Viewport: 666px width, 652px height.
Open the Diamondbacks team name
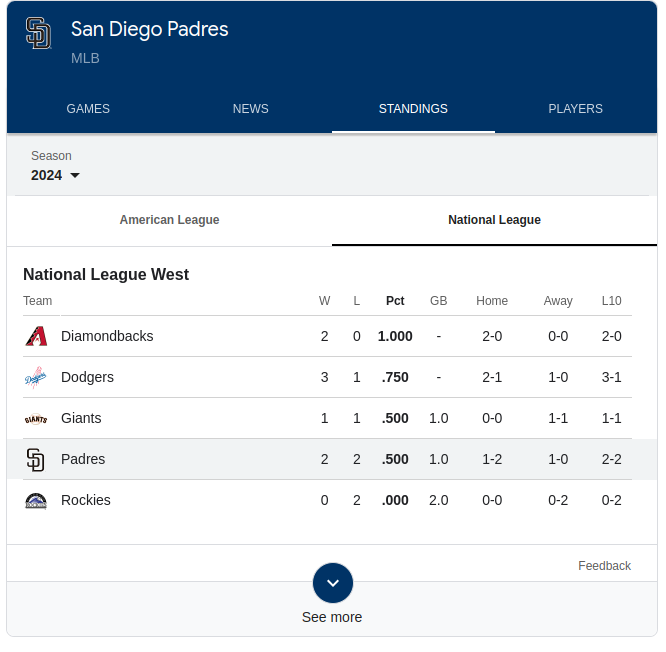click(x=107, y=336)
